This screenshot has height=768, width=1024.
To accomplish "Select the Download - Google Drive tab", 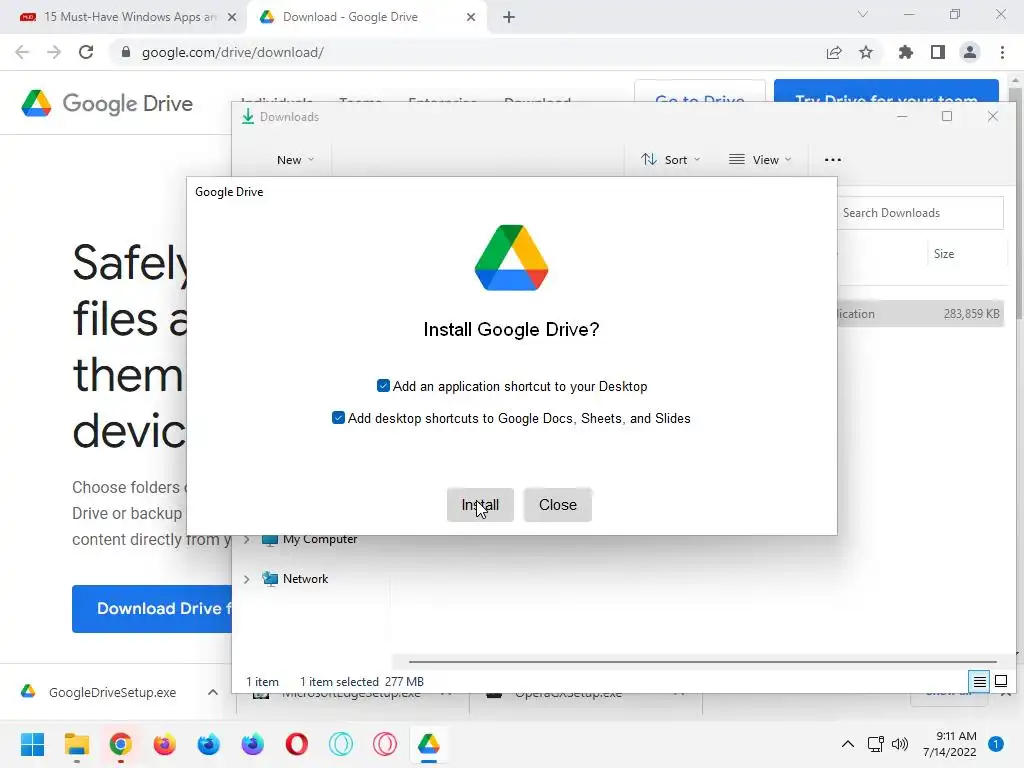I will (x=366, y=17).
